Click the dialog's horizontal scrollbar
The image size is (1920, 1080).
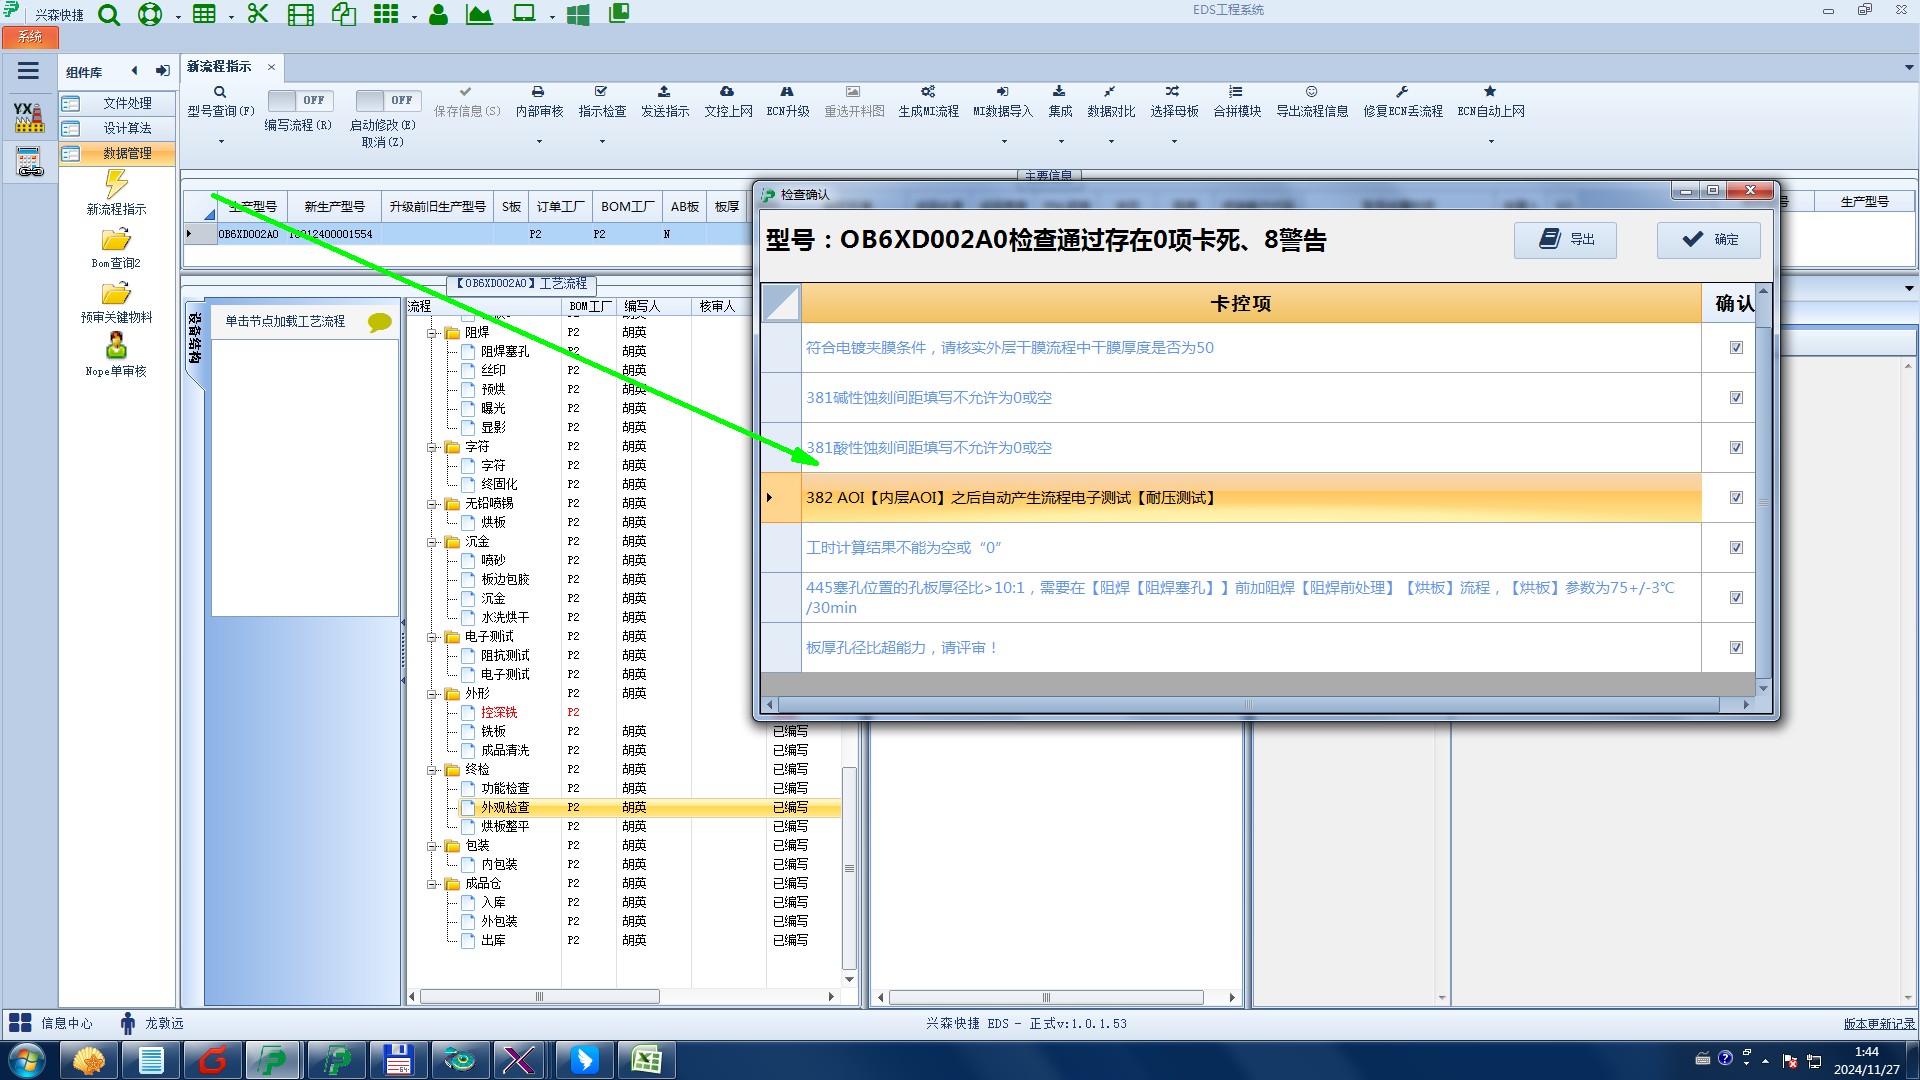1248,705
